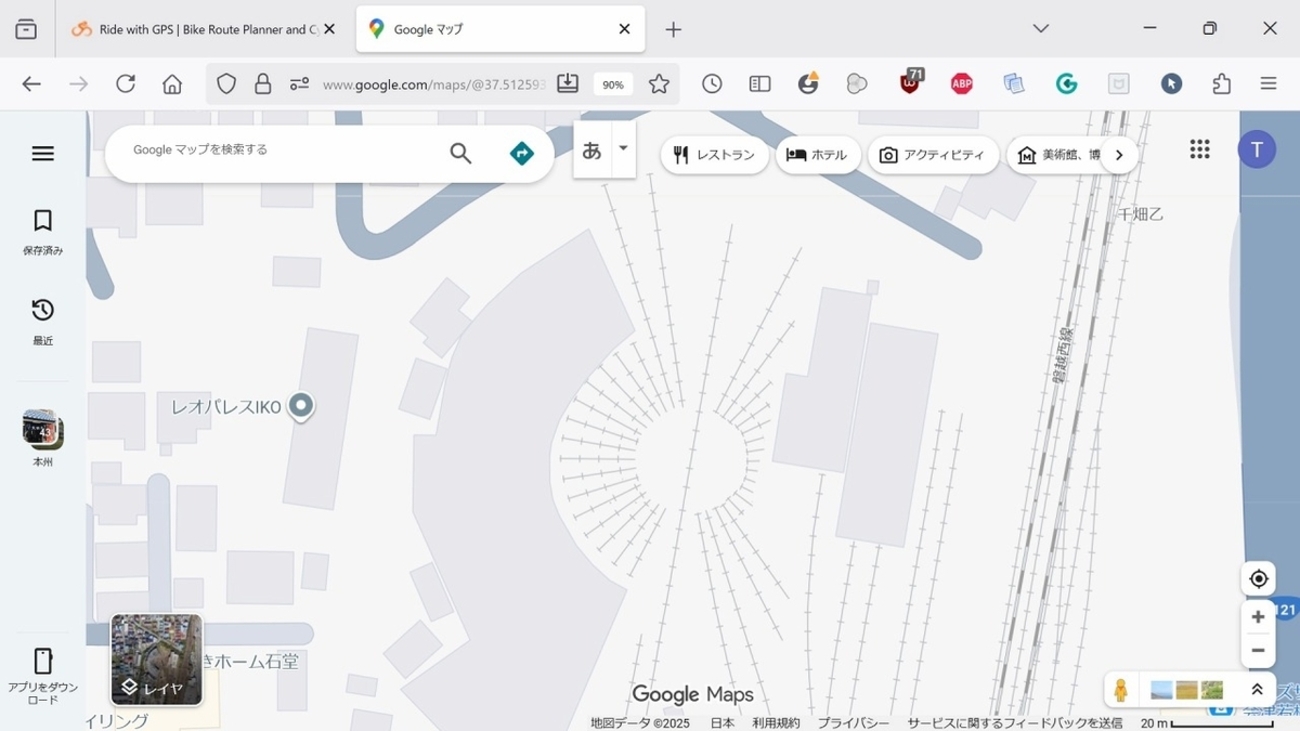
Task: Expand the imagery strip with double chevron
Action: point(1257,690)
